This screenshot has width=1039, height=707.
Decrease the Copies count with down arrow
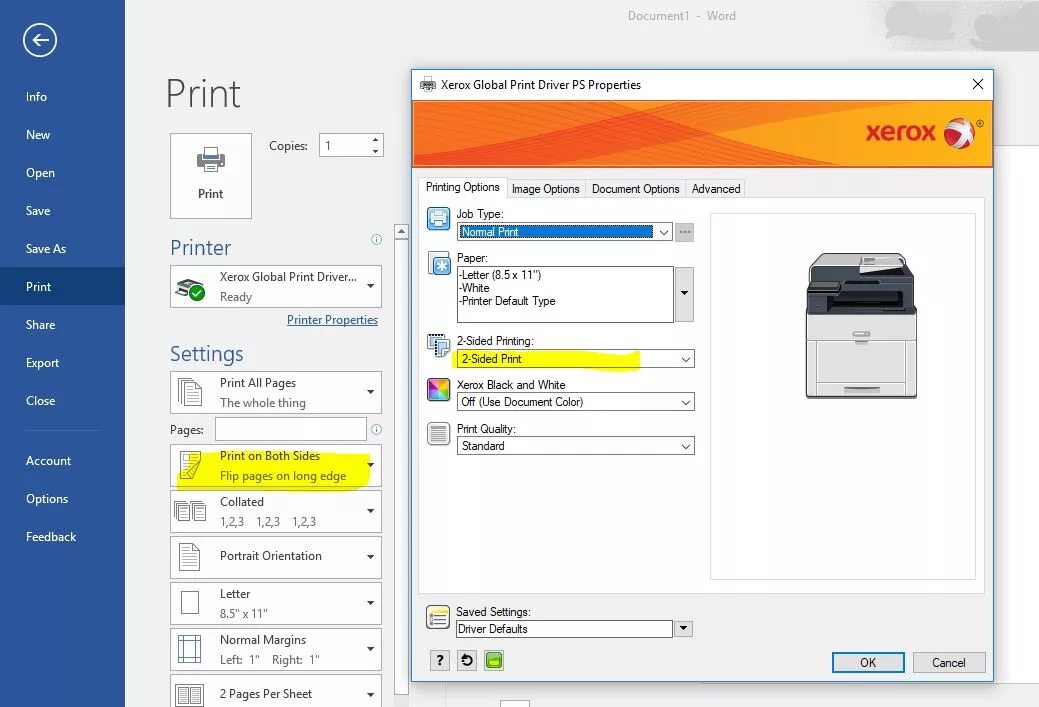coord(376,151)
